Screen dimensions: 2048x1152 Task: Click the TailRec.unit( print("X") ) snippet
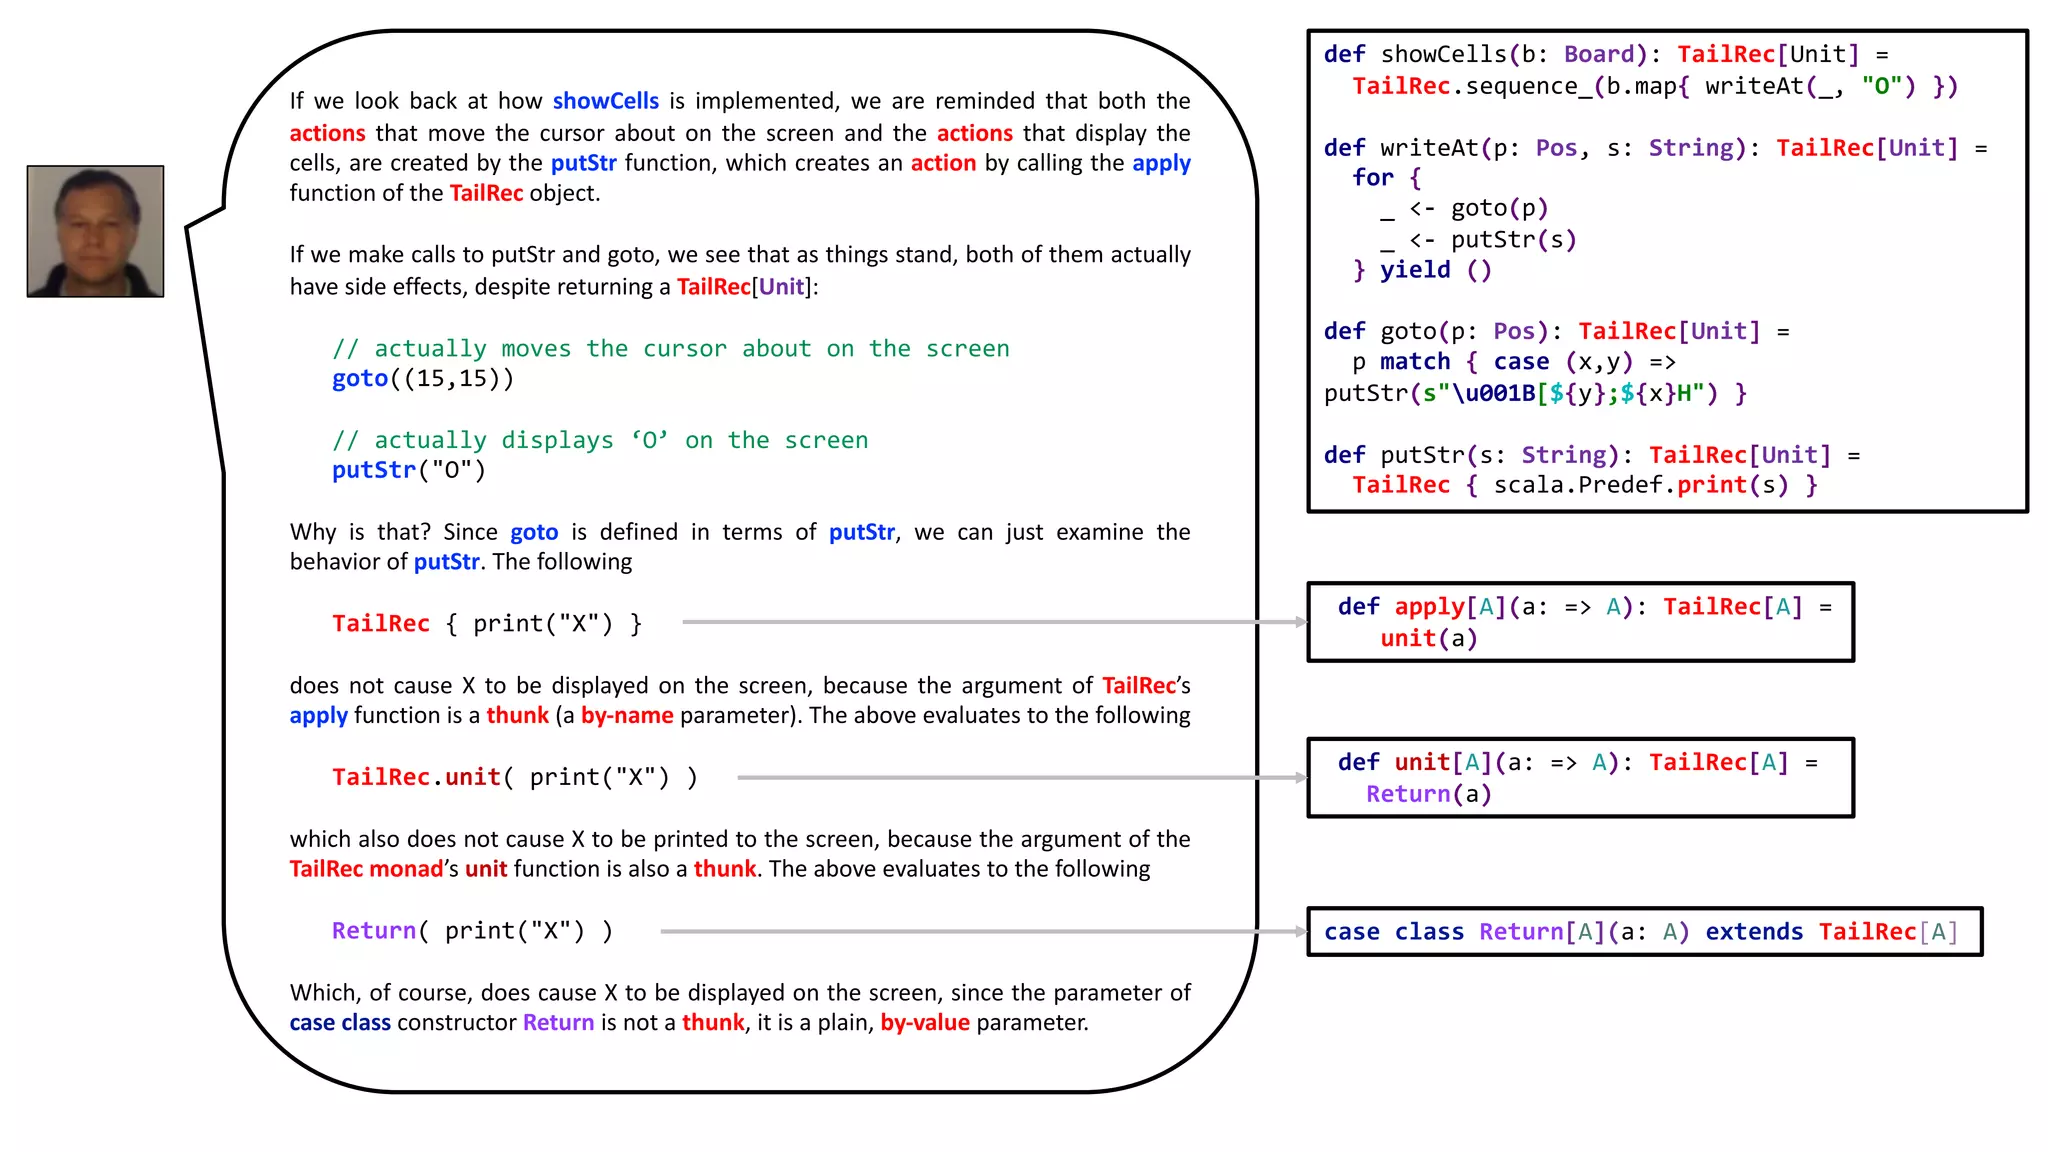[514, 777]
